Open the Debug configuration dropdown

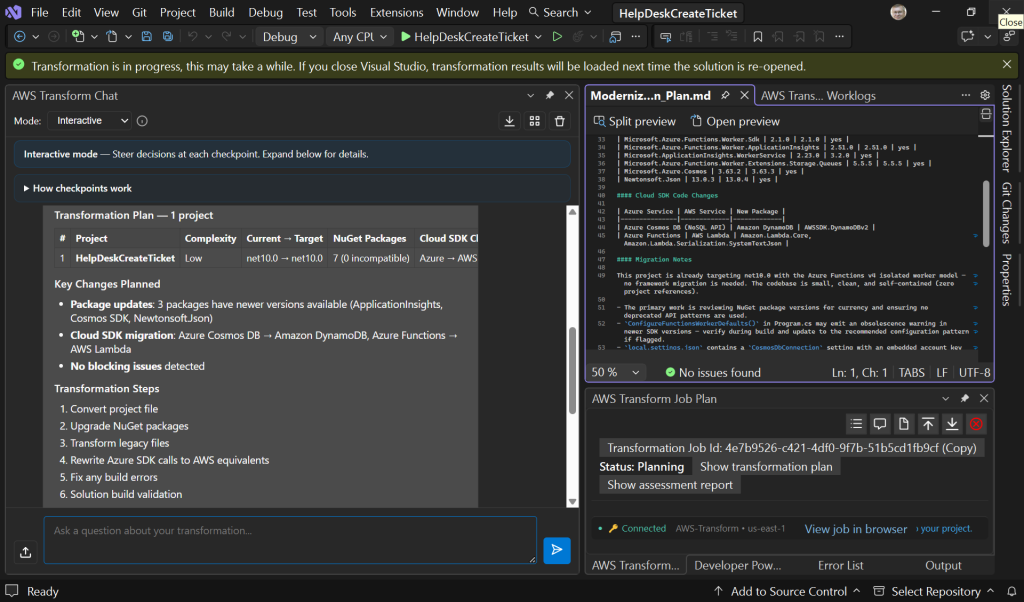(289, 37)
